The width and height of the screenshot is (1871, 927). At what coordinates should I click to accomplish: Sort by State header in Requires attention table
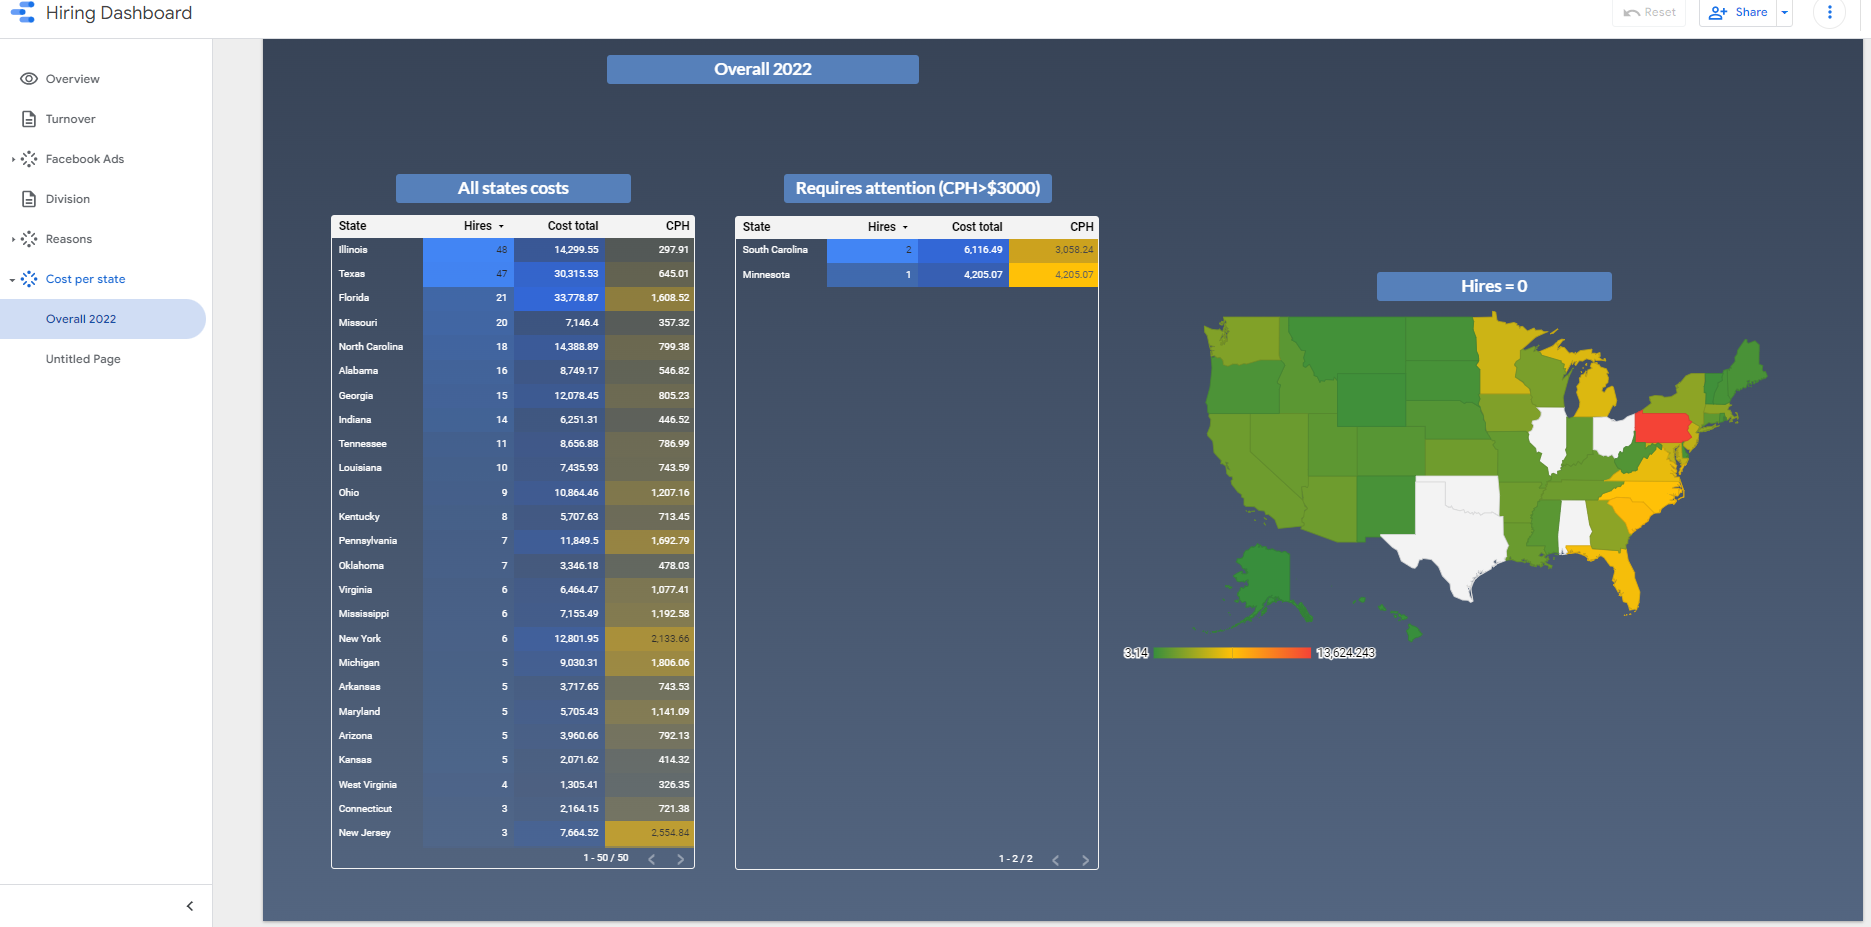pos(757,227)
